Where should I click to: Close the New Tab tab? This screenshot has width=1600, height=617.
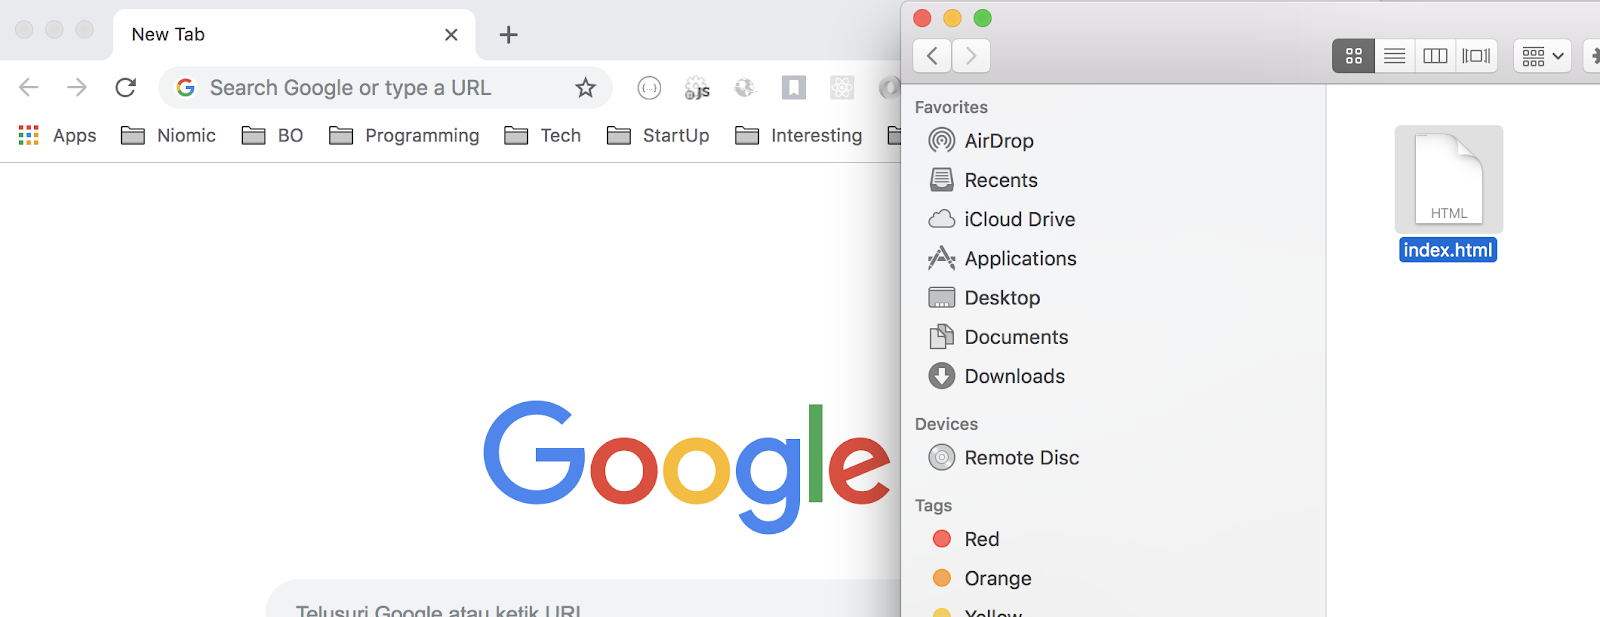tap(451, 35)
